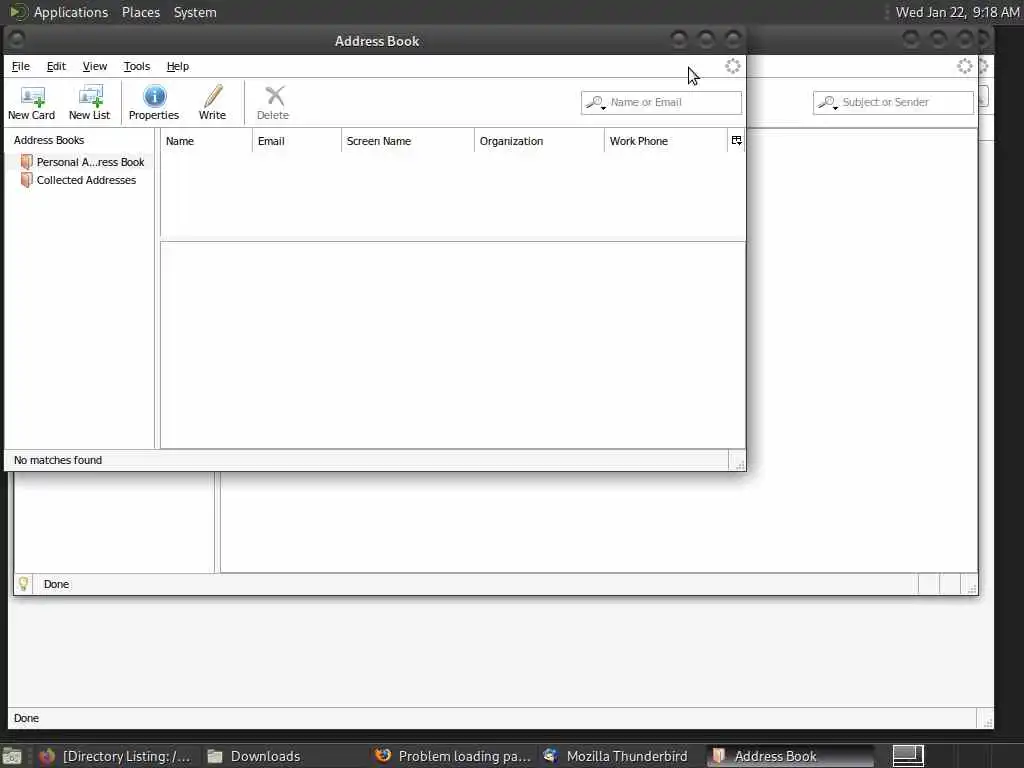This screenshot has height=768, width=1024.
Task: Sort by the Email column header
Action: tap(296, 141)
